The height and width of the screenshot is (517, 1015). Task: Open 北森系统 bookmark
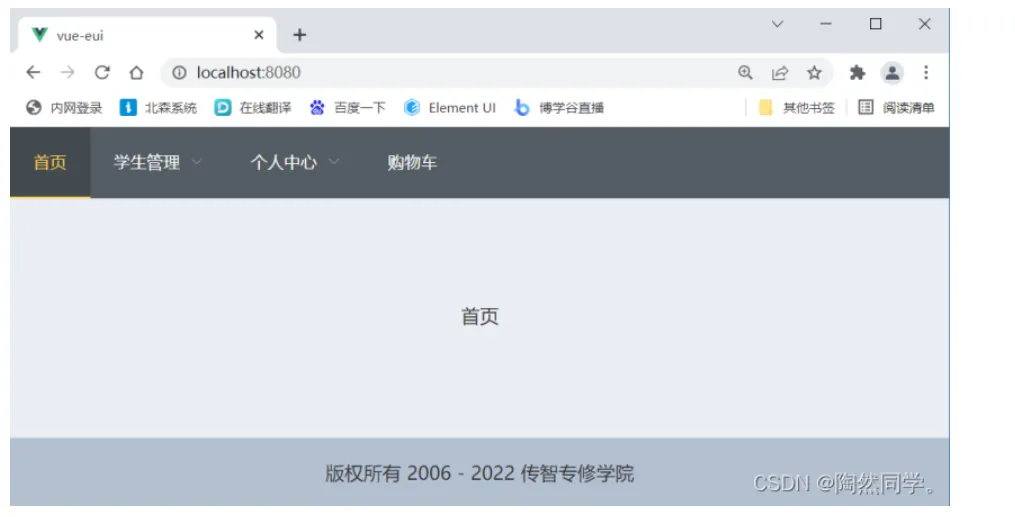point(159,108)
